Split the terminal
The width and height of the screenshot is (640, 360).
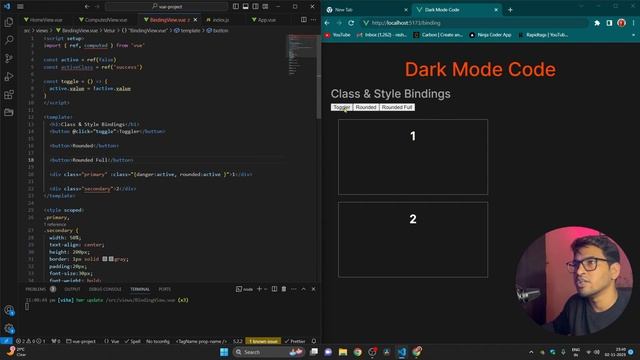pos(274,289)
